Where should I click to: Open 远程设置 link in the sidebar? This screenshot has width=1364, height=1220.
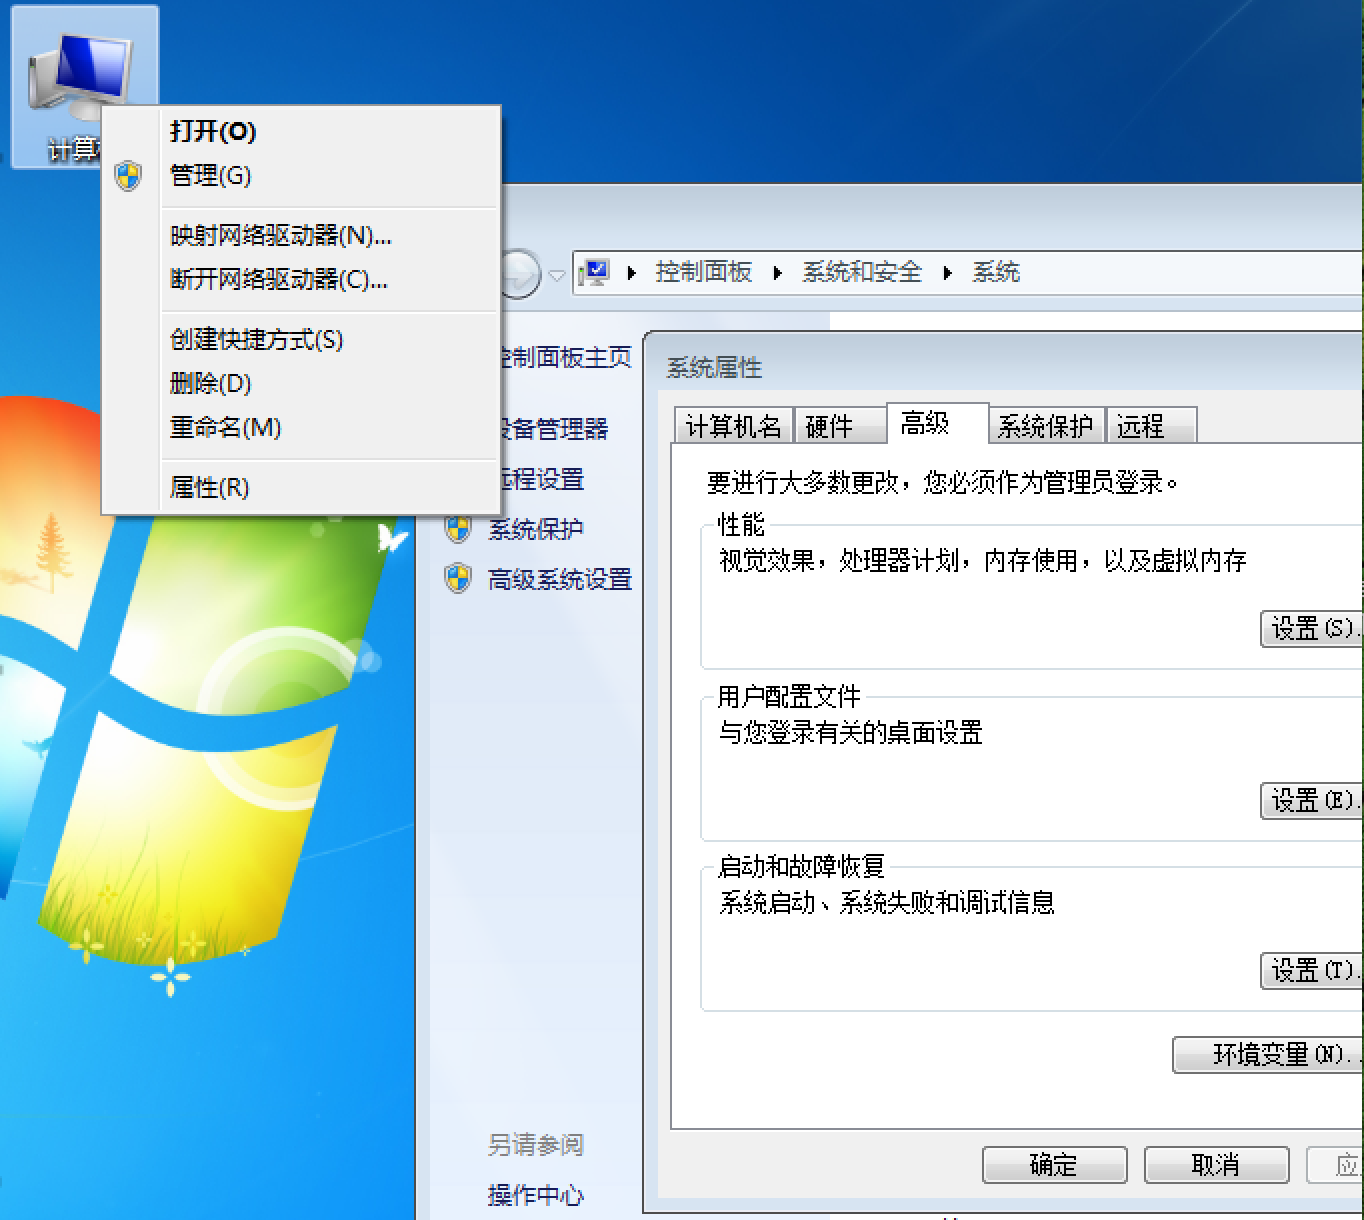coord(542,479)
